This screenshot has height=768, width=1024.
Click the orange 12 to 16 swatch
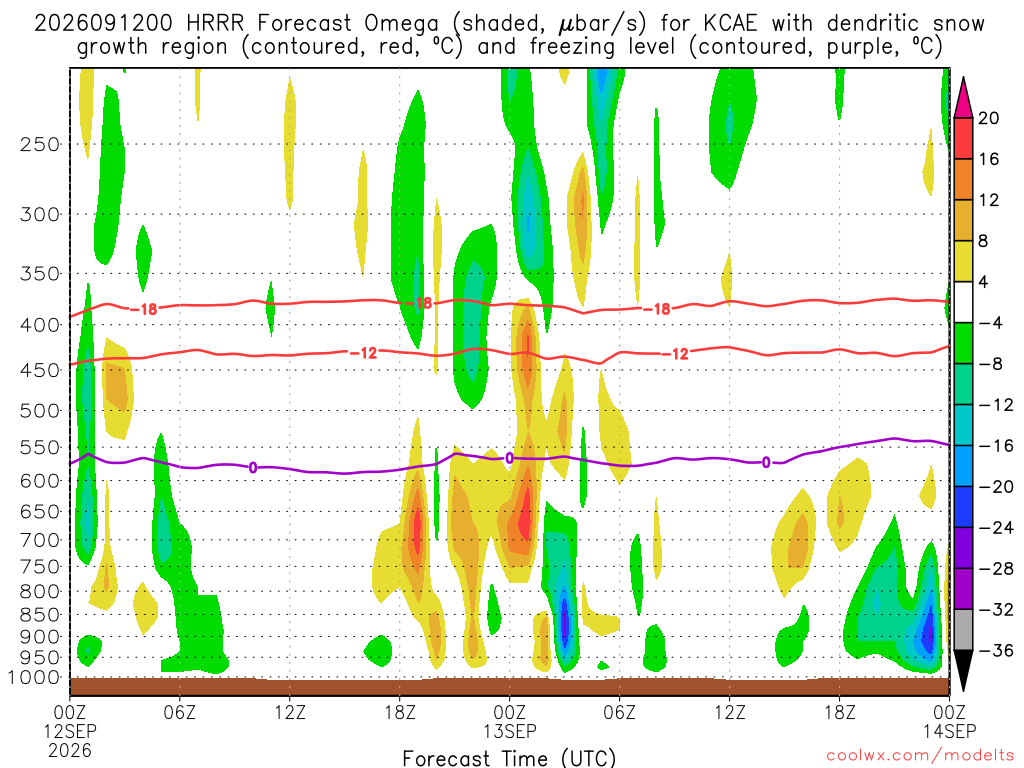[x=963, y=180]
